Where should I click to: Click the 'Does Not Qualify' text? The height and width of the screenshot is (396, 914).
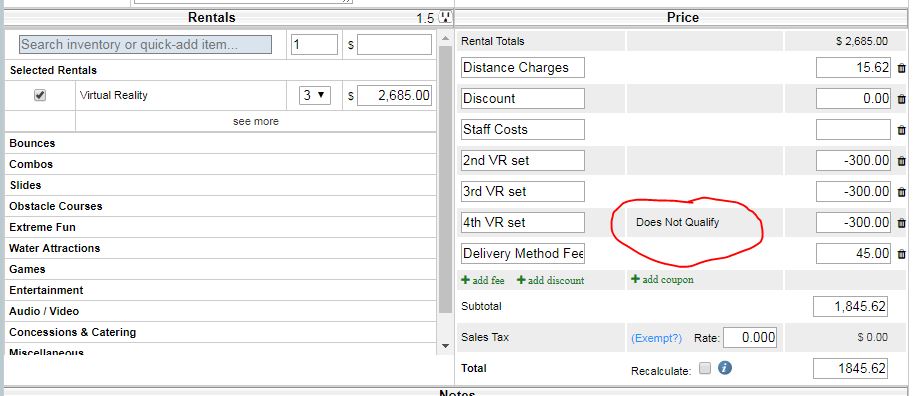click(677, 222)
